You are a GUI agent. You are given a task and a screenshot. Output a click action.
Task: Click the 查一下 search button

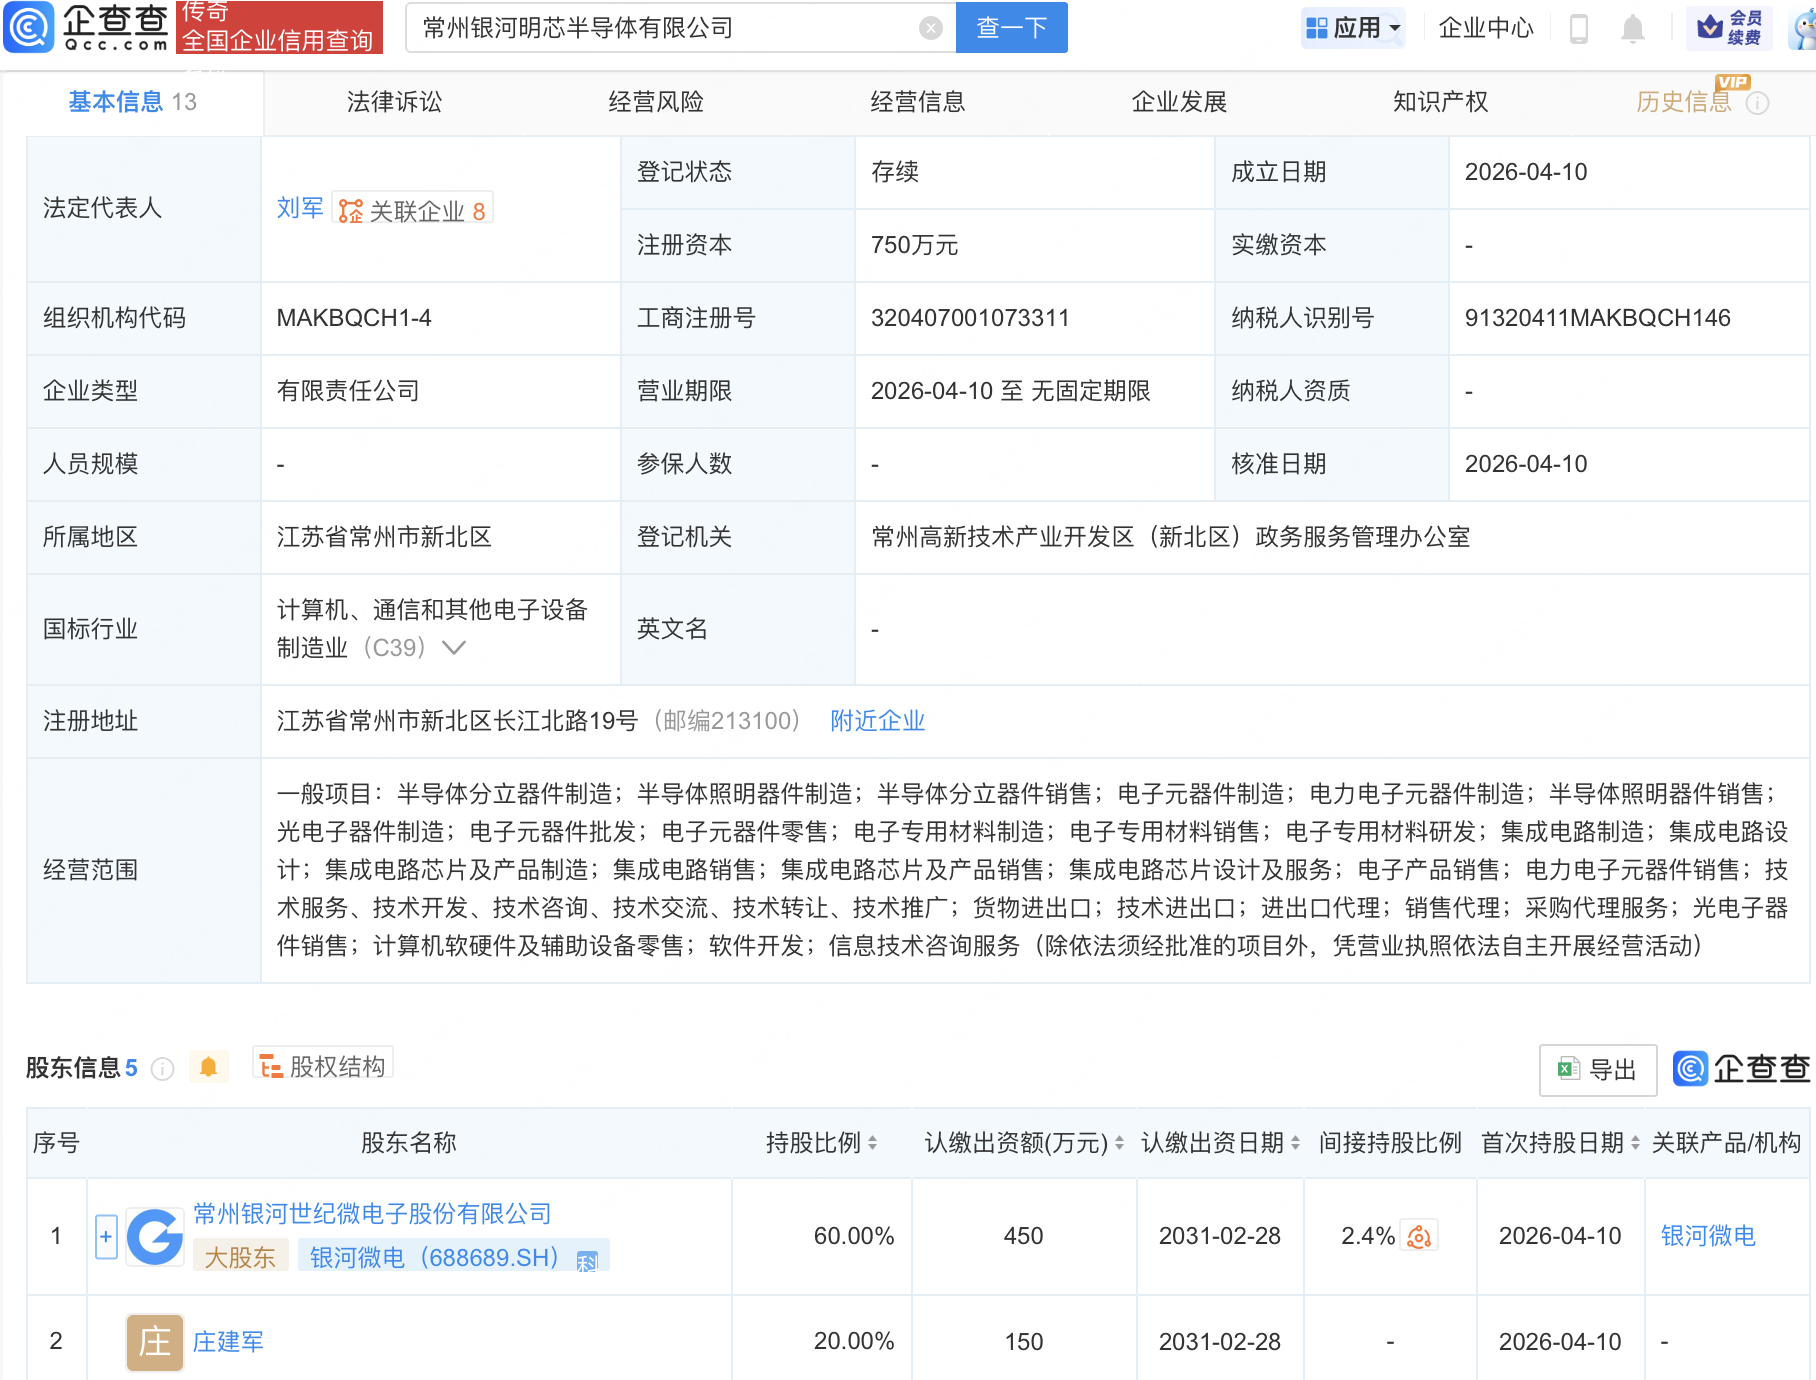(1011, 28)
